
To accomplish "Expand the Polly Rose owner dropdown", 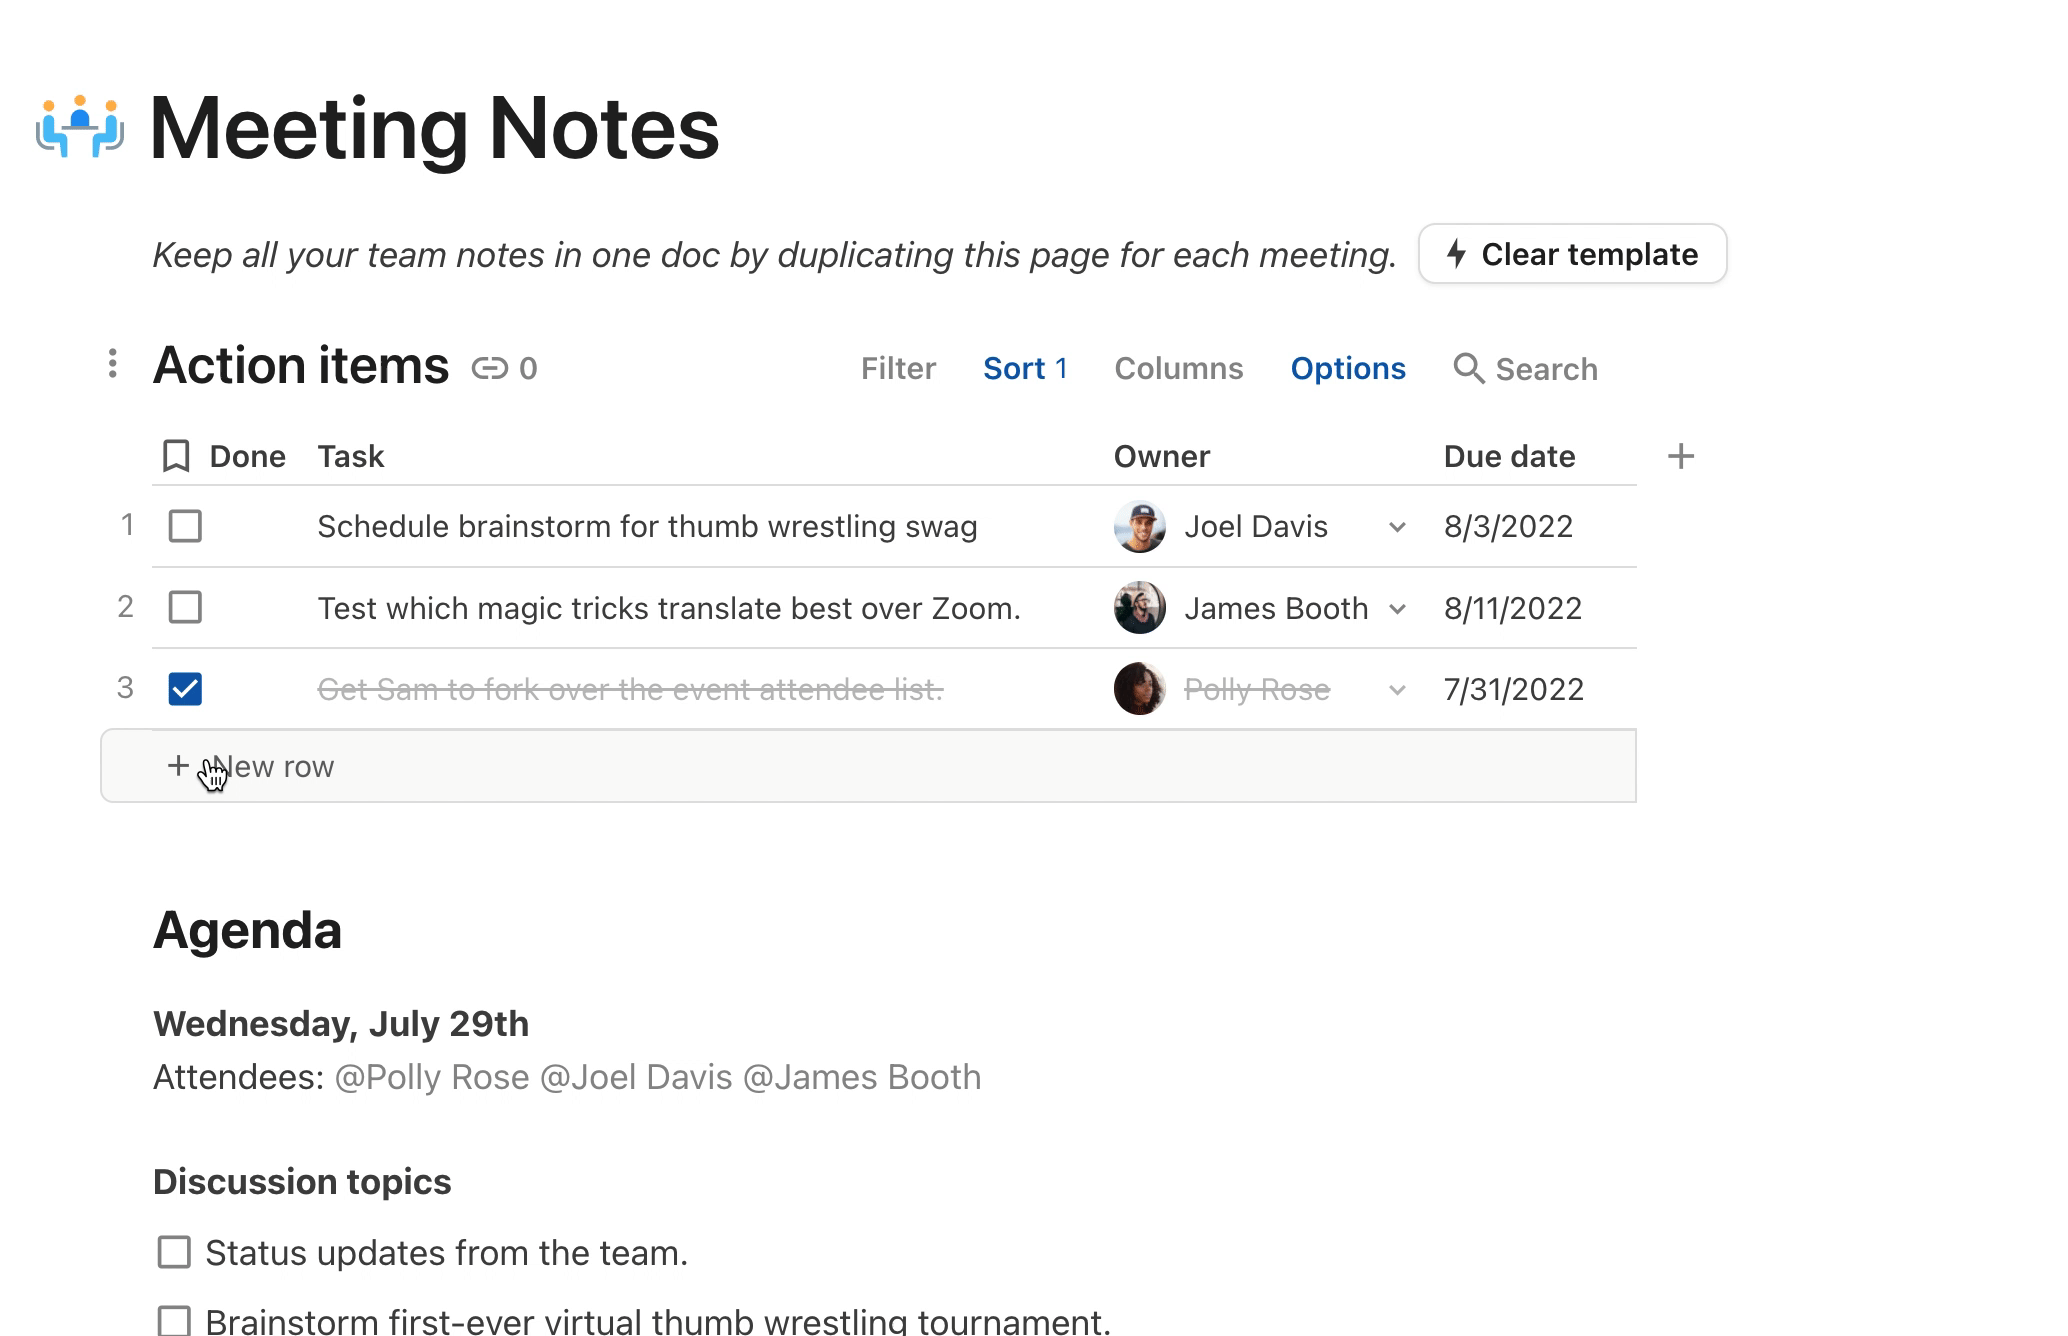I will pyautogui.click(x=1398, y=690).
